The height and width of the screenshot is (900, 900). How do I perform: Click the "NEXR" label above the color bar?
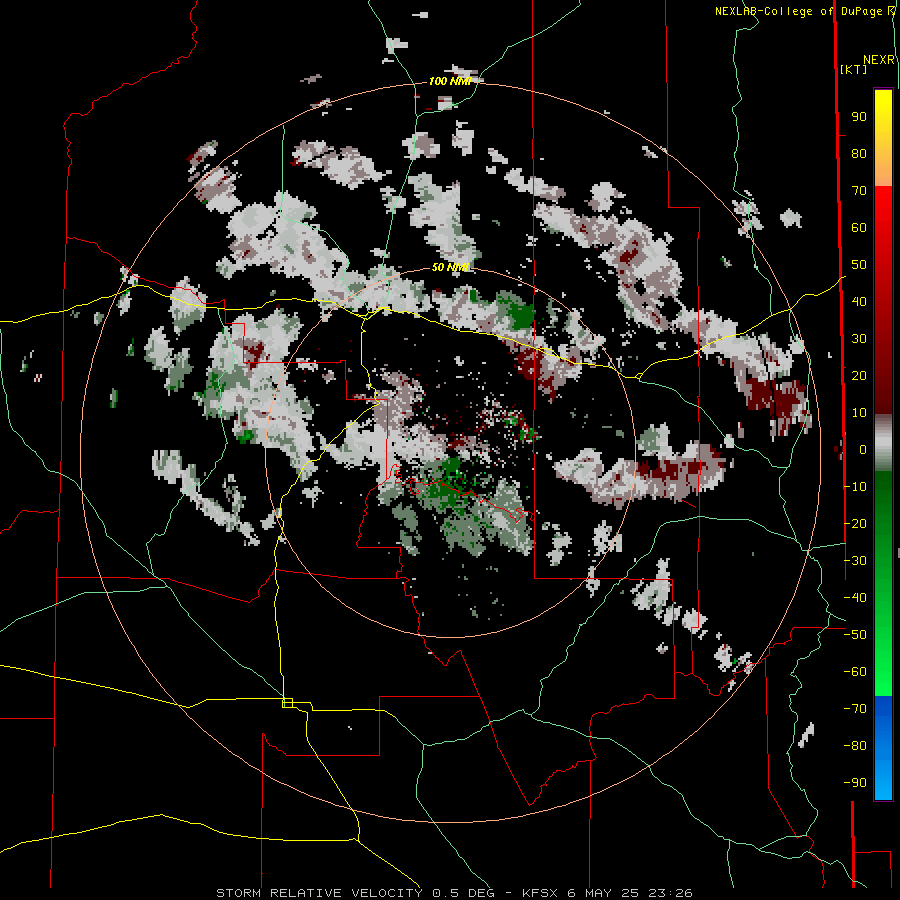879,60
